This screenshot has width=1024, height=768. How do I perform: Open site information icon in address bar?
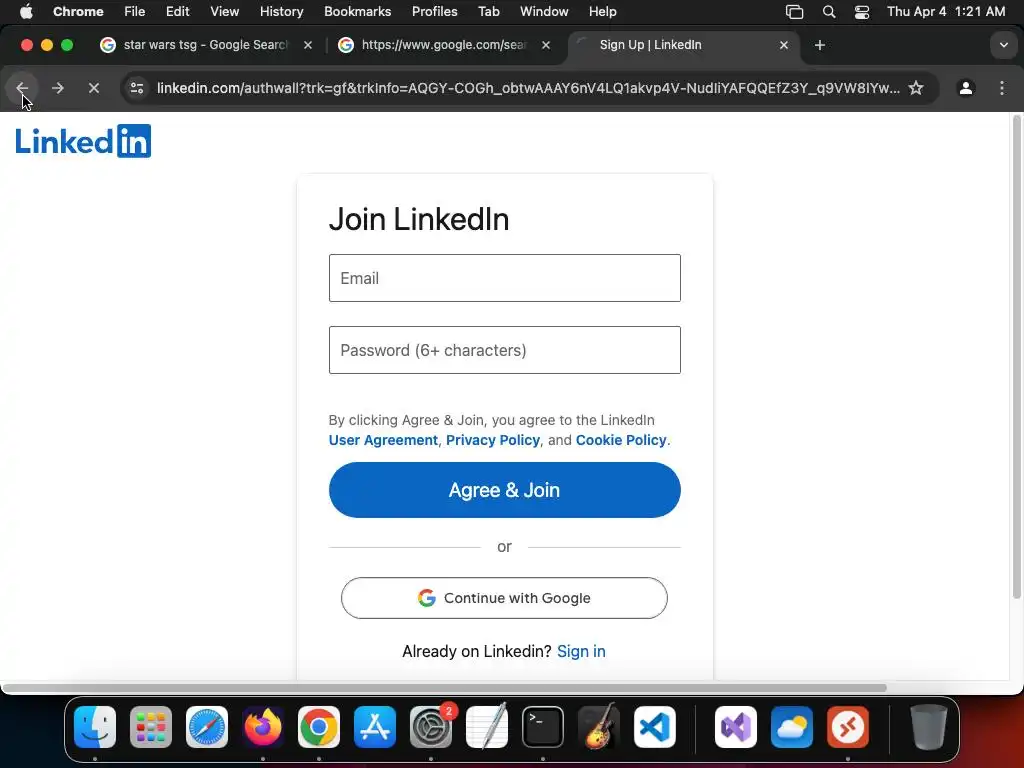[x=136, y=88]
